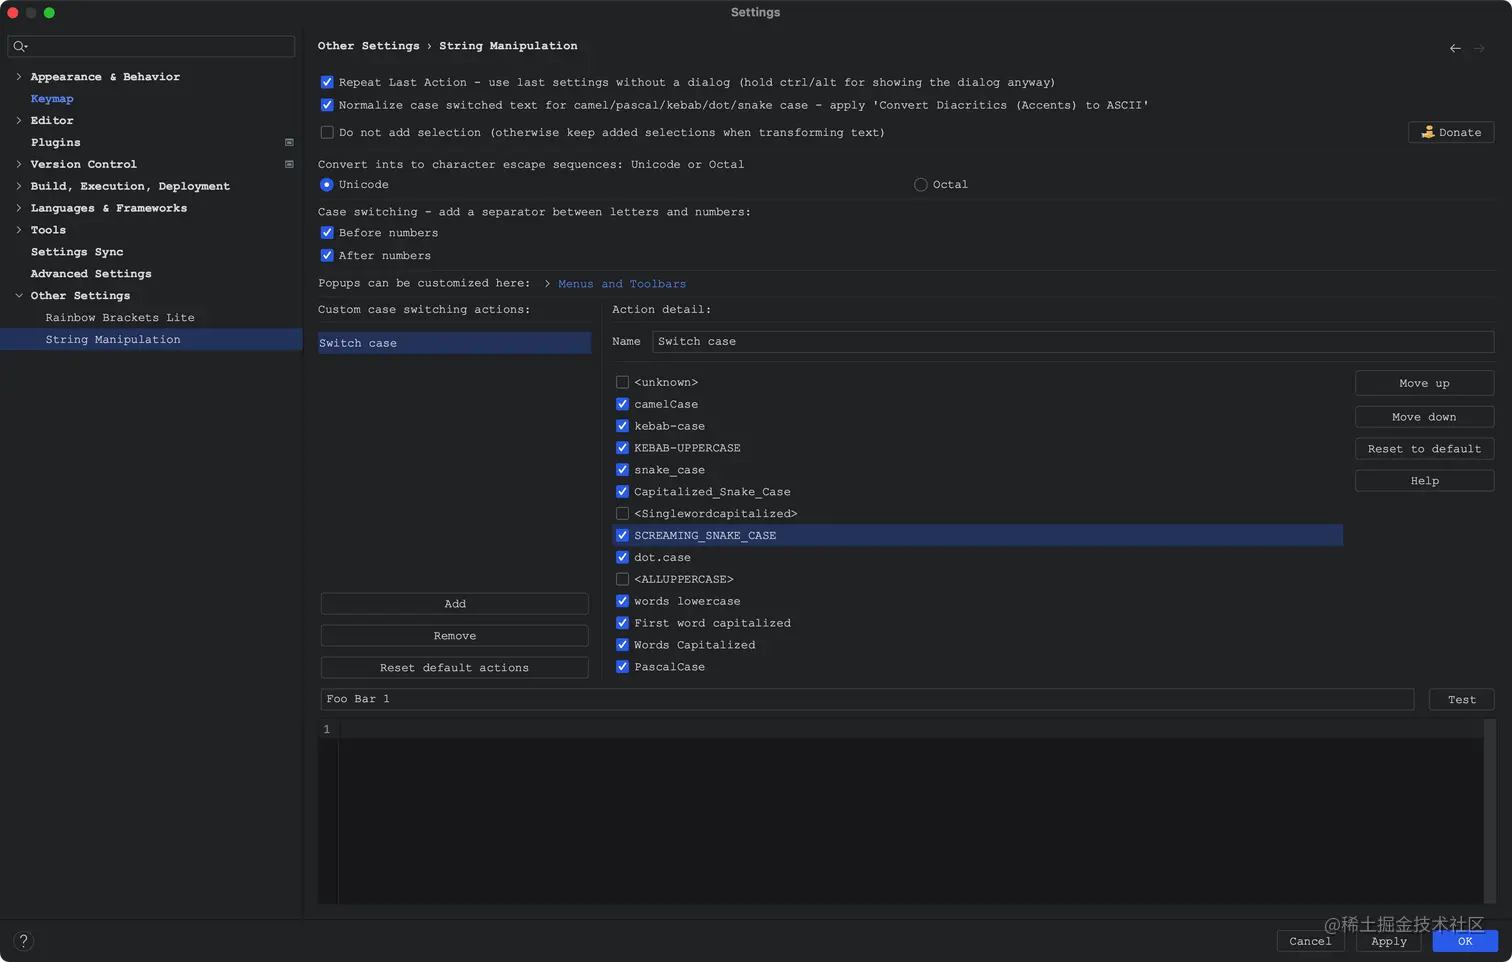The image size is (1512, 962).
Task: Click the Plugins row settings marker icon
Action: pos(289,142)
